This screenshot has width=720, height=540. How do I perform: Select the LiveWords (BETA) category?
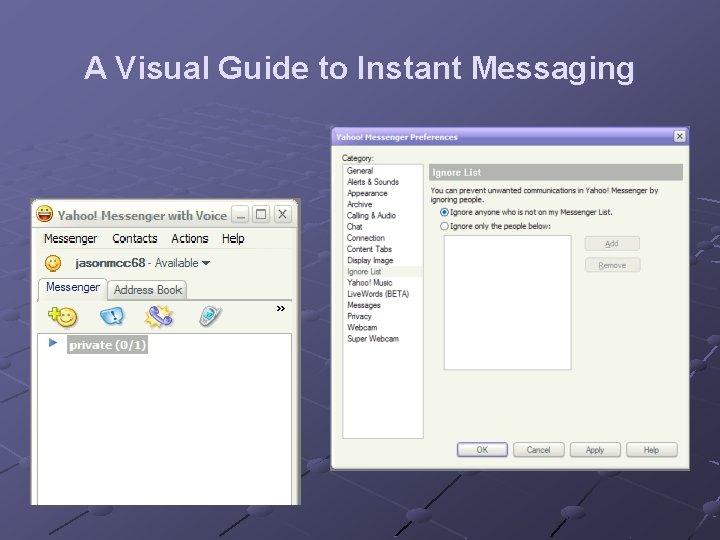(x=378, y=294)
